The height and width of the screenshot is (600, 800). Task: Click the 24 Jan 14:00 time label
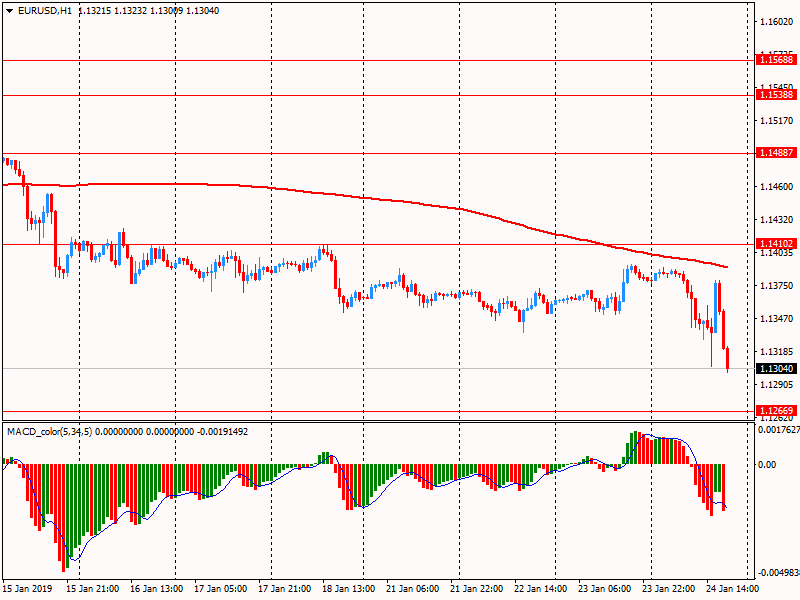point(732,588)
